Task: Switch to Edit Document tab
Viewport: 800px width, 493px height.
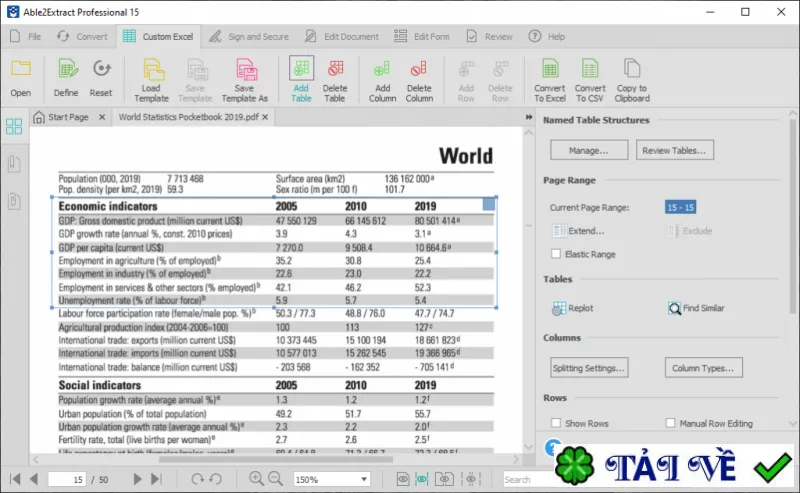Action: [x=342, y=37]
